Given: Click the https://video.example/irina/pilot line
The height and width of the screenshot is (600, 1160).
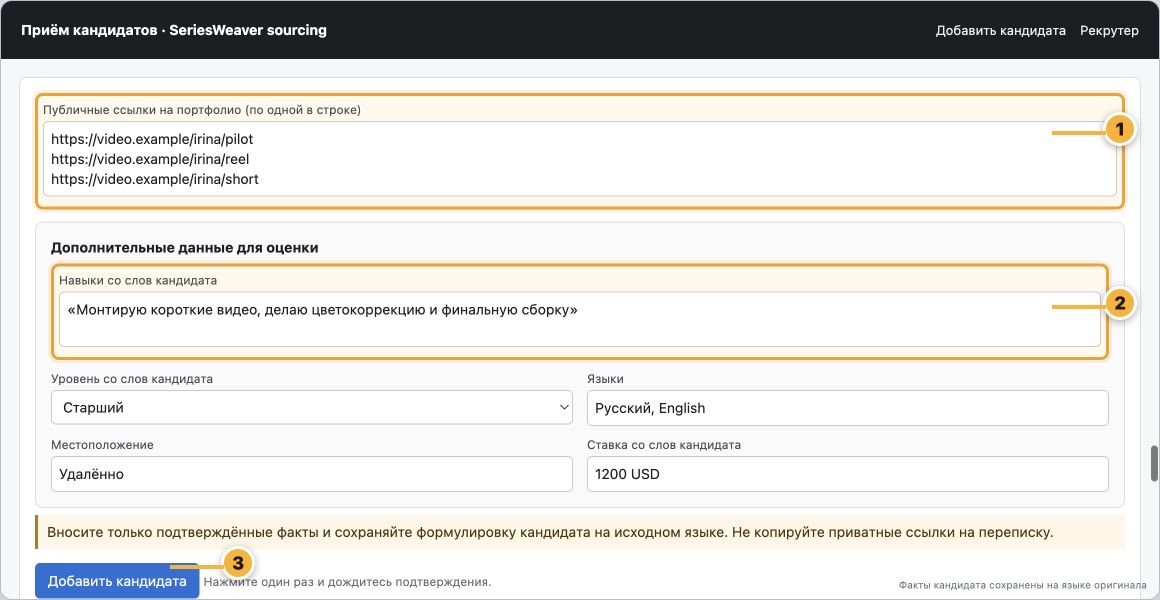Looking at the screenshot, I should [152, 139].
